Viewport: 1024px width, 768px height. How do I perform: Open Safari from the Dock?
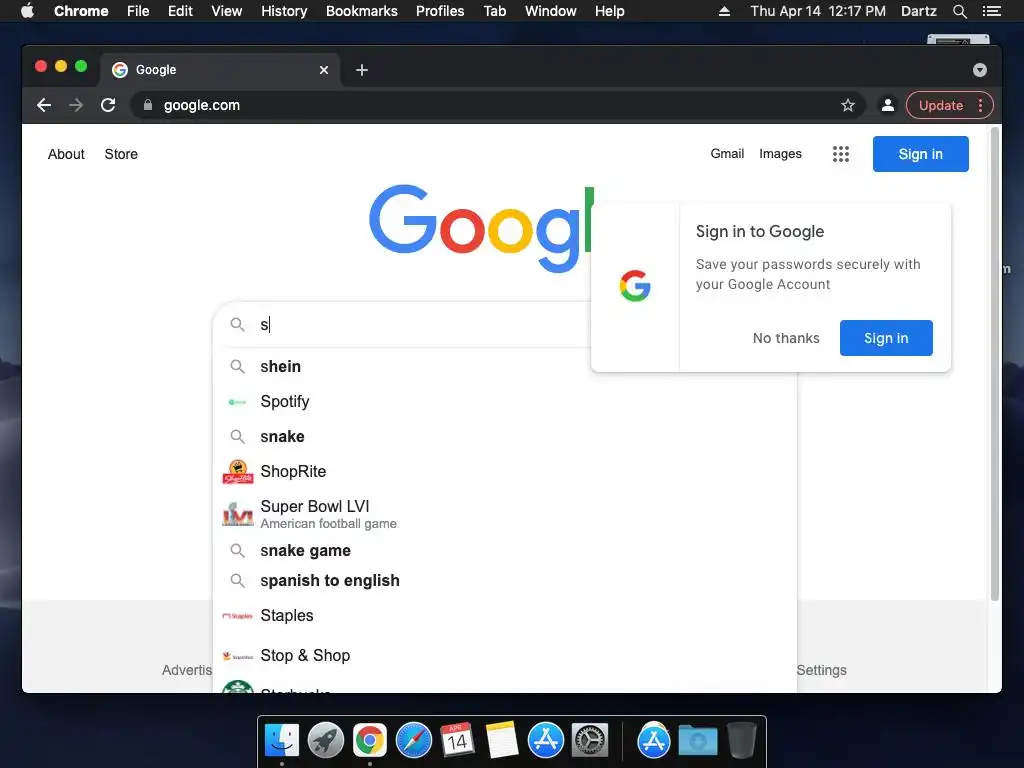(414, 741)
